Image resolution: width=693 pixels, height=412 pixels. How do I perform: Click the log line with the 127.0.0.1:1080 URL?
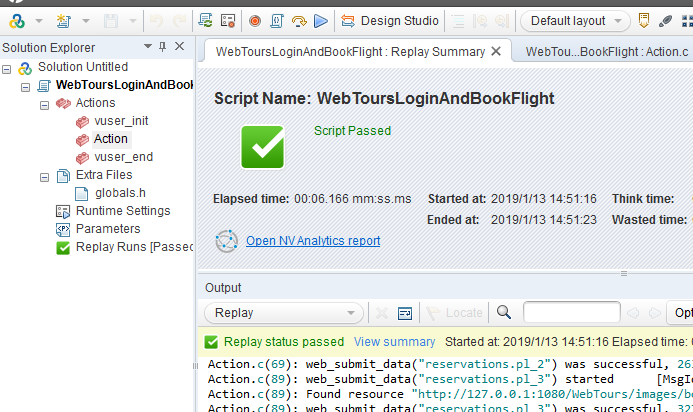[x=450, y=394]
